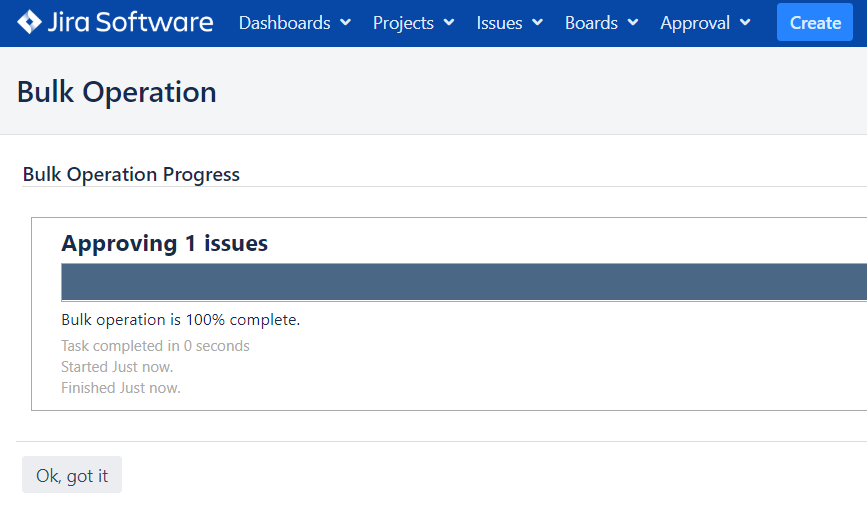Click the Approving 1 issues heading
The width and height of the screenshot is (867, 514).
tap(165, 243)
